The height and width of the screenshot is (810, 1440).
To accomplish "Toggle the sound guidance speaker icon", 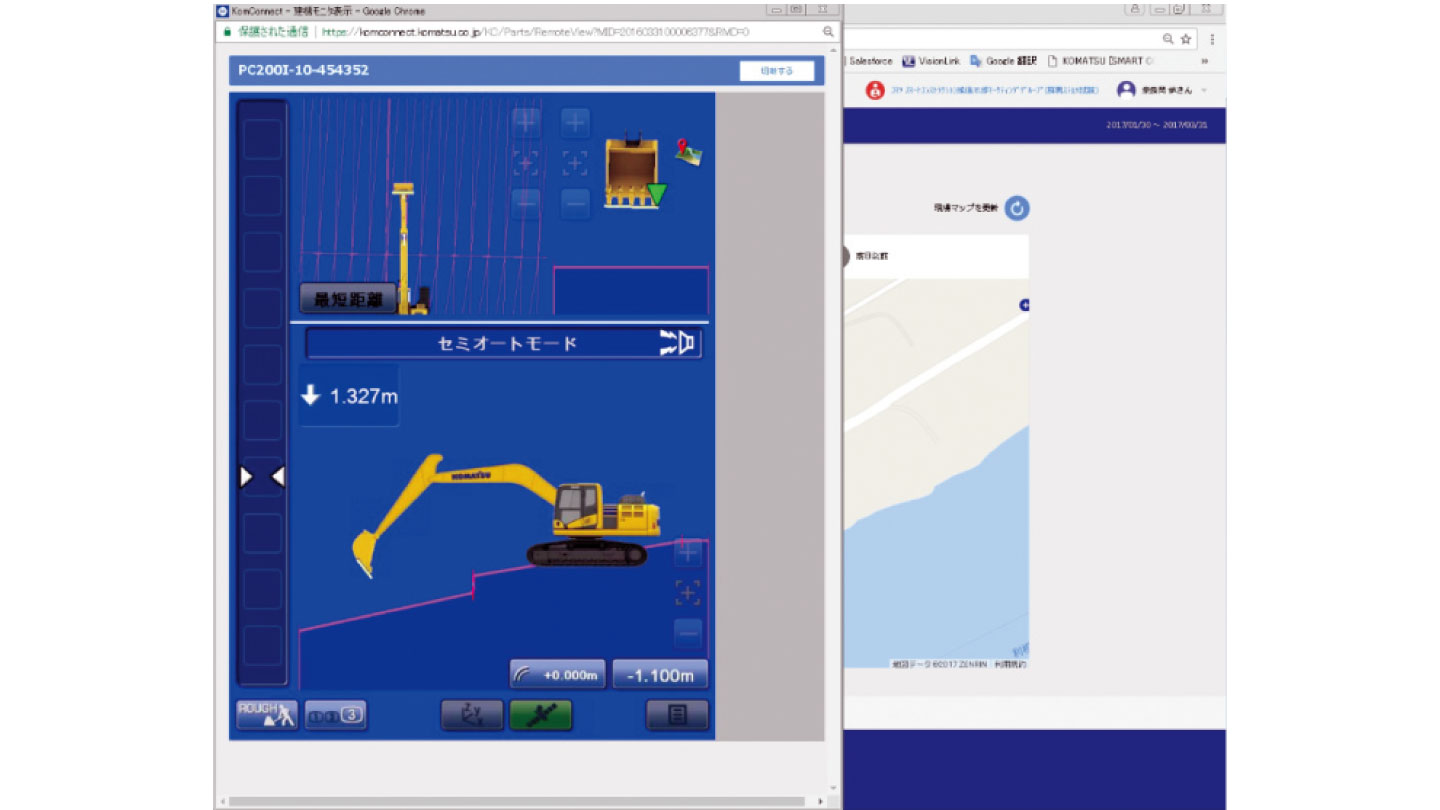I will 677,343.
